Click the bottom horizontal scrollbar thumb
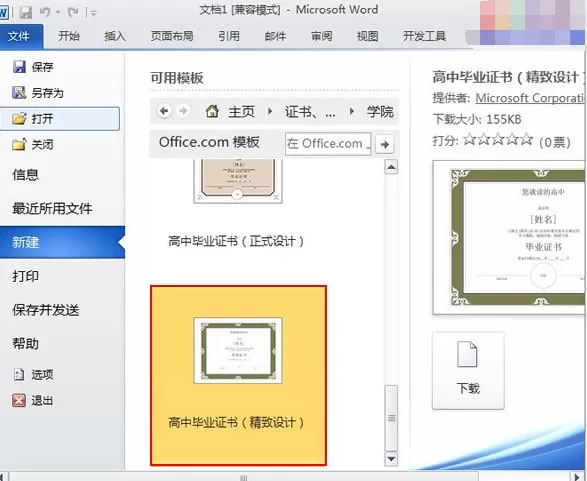The height and width of the screenshot is (481, 587). [244, 477]
